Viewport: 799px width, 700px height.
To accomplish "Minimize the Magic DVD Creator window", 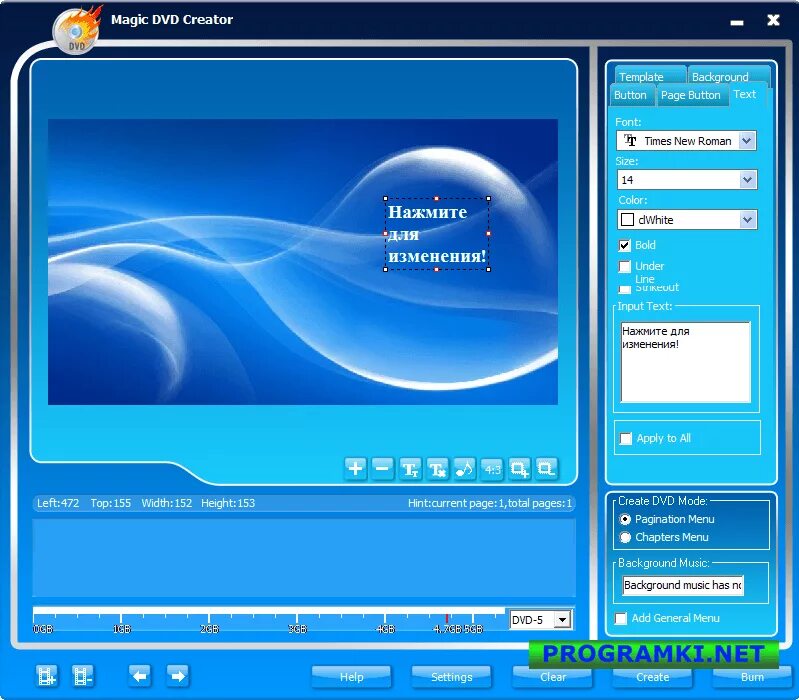I will (736, 22).
